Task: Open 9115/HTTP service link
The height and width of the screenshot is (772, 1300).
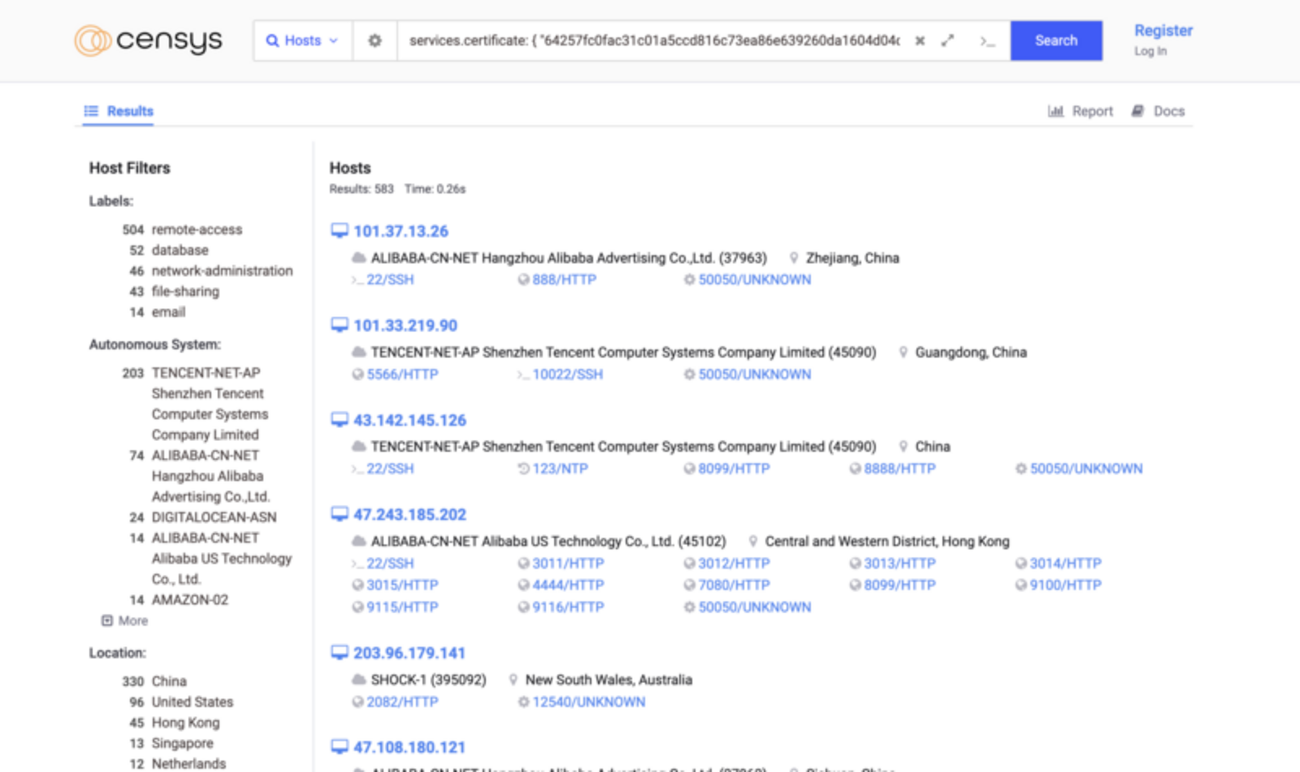Action: pos(402,607)
